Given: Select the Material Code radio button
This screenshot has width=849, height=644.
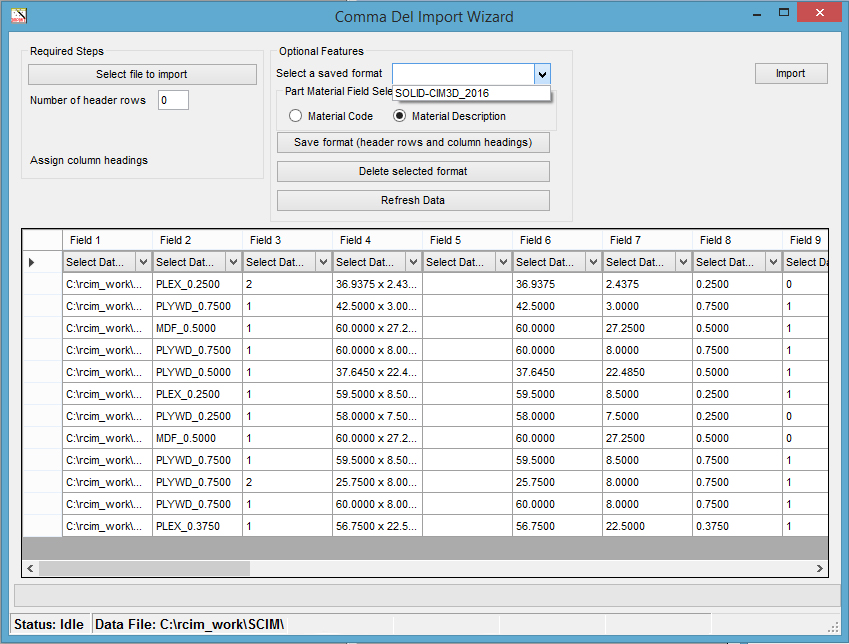Looking at the screenshot, I should pos(296,116).
